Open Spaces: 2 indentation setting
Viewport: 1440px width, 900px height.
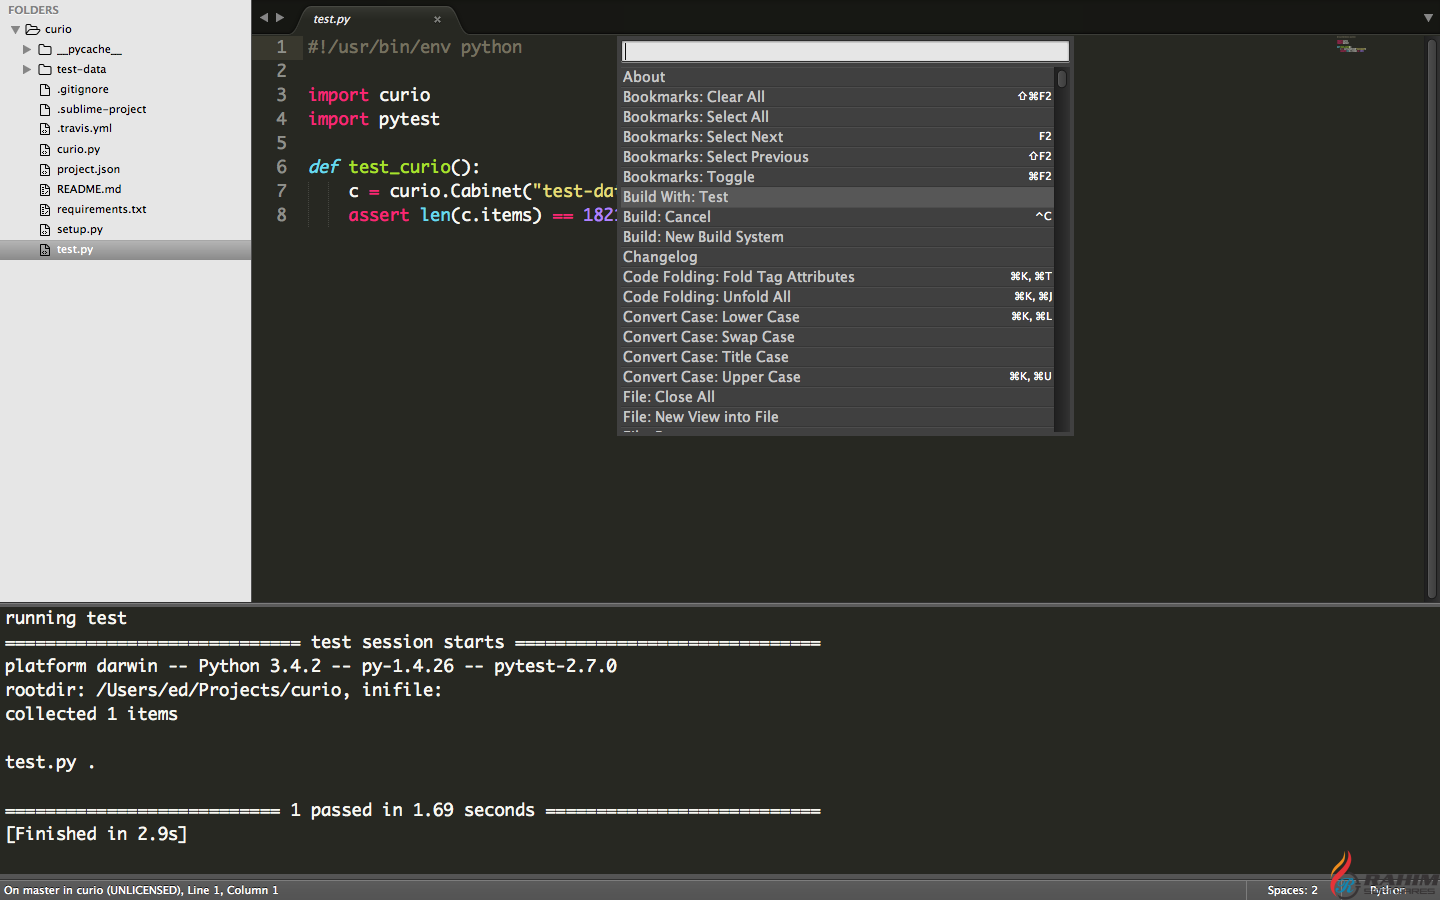click(x=1292, y=890)
